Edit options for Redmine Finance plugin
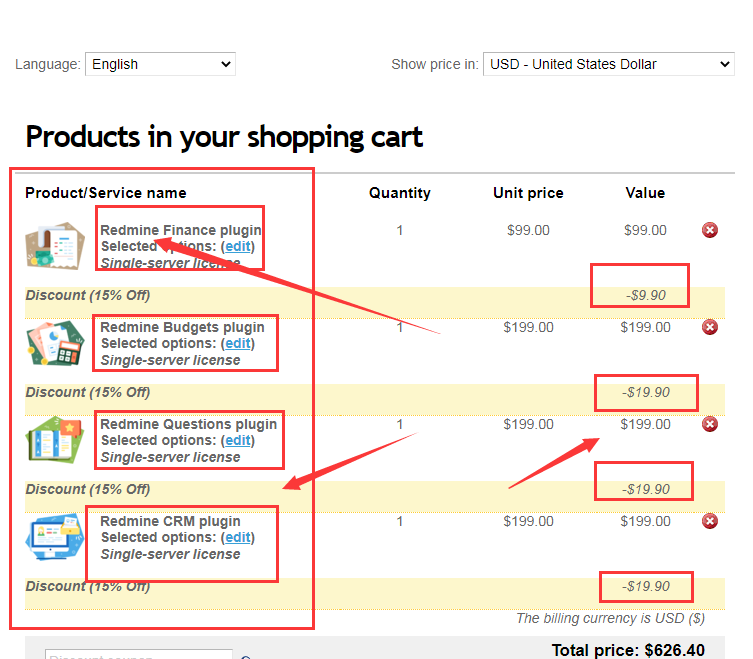The height and width of the screenshot is (659, 753). coord(238,246)
